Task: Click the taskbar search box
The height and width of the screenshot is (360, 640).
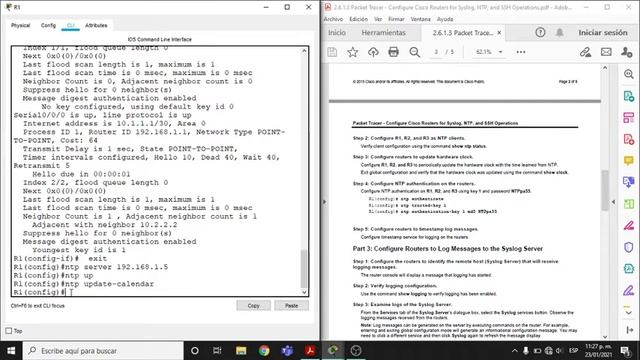Action: coord(103,350)
